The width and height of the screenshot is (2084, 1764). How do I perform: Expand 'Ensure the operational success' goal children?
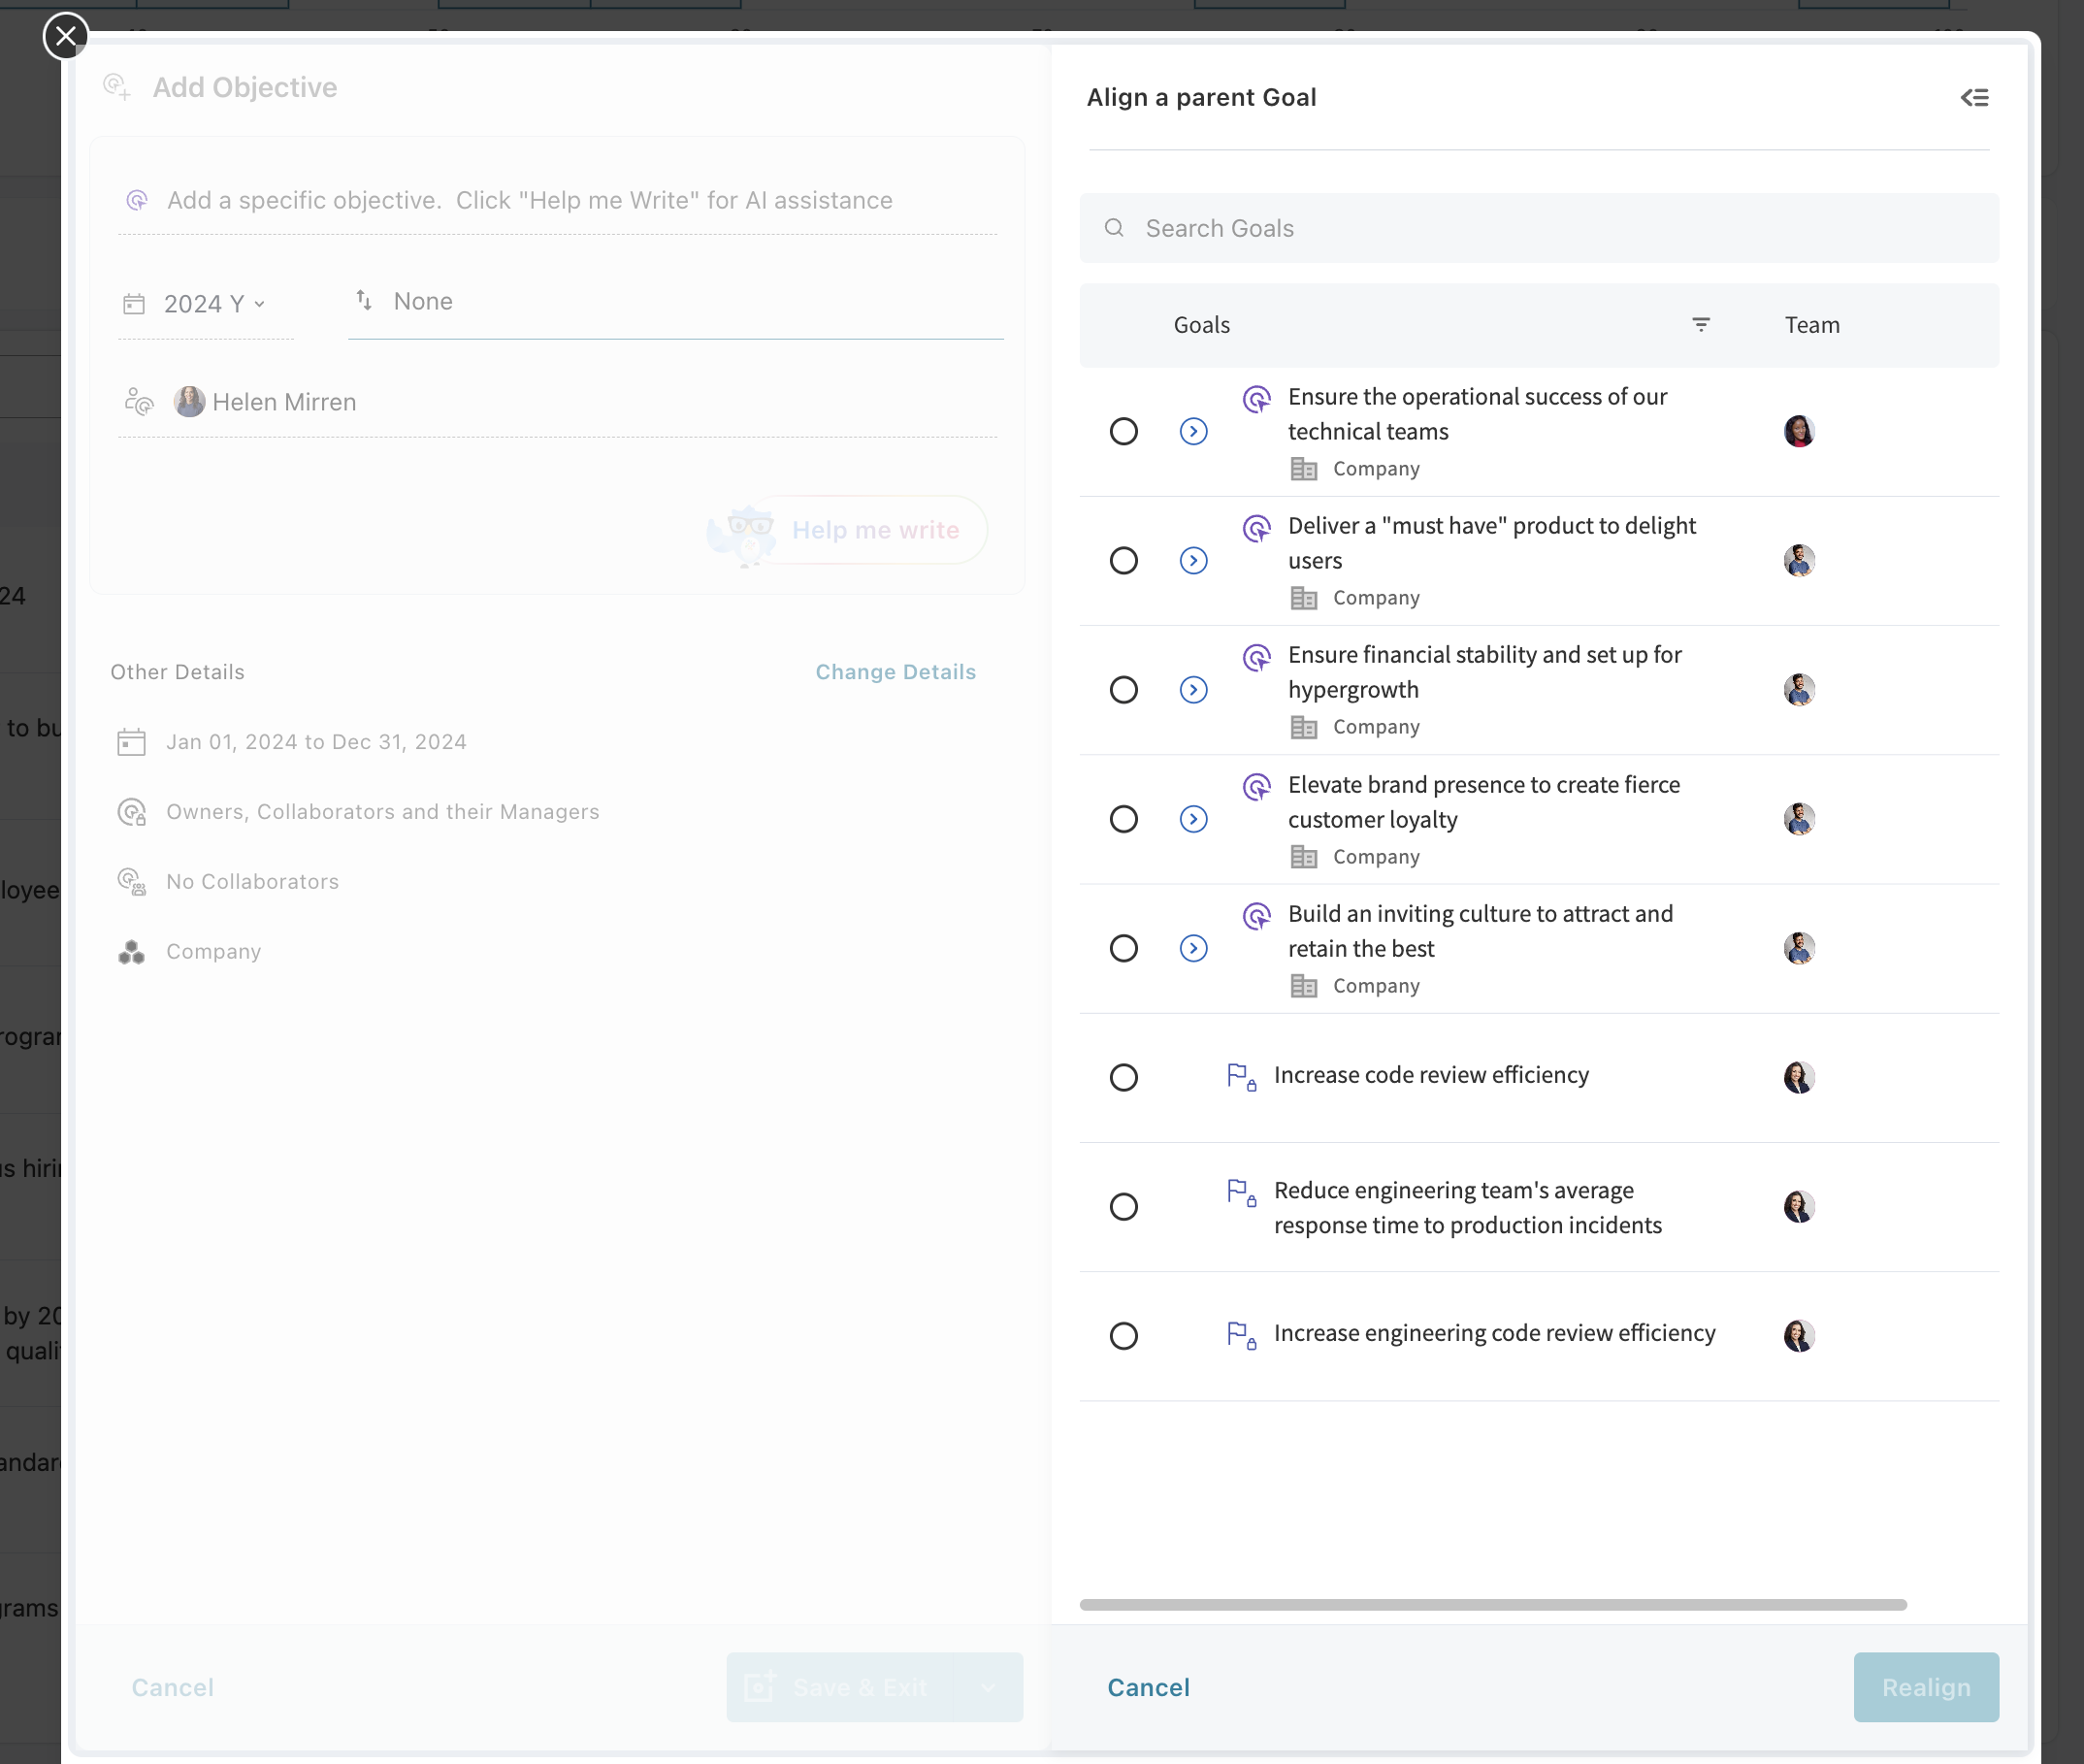[x=1193, y=431]
